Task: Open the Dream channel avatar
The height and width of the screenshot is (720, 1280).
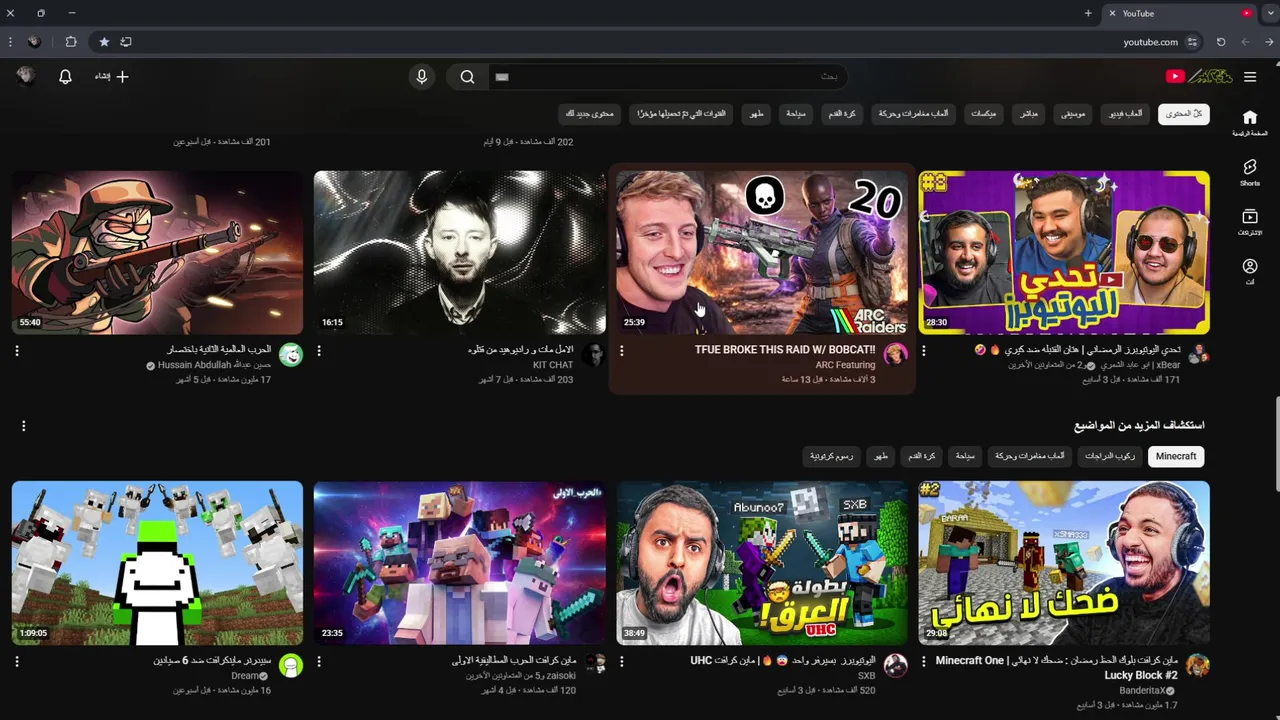Action: (x=291, y=666)
